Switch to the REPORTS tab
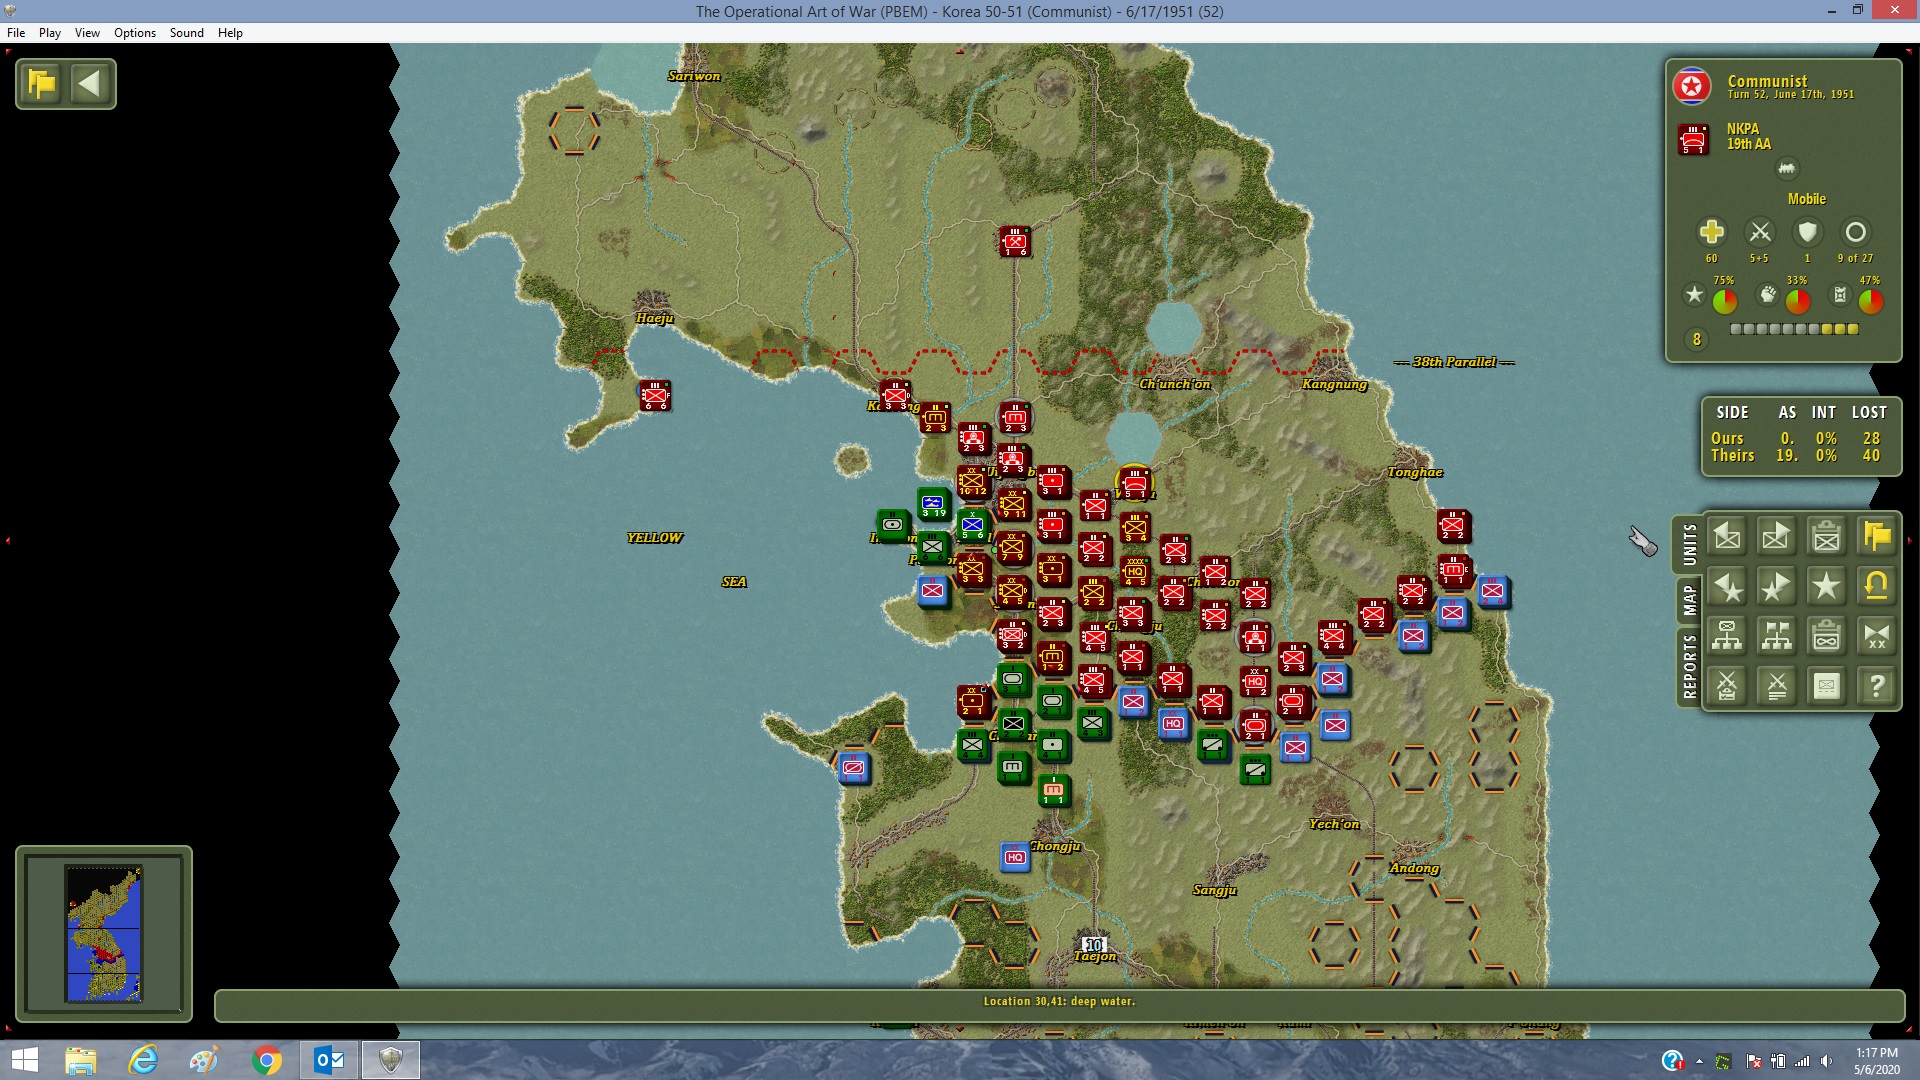1920x1080 pixels. point(1689,667)
